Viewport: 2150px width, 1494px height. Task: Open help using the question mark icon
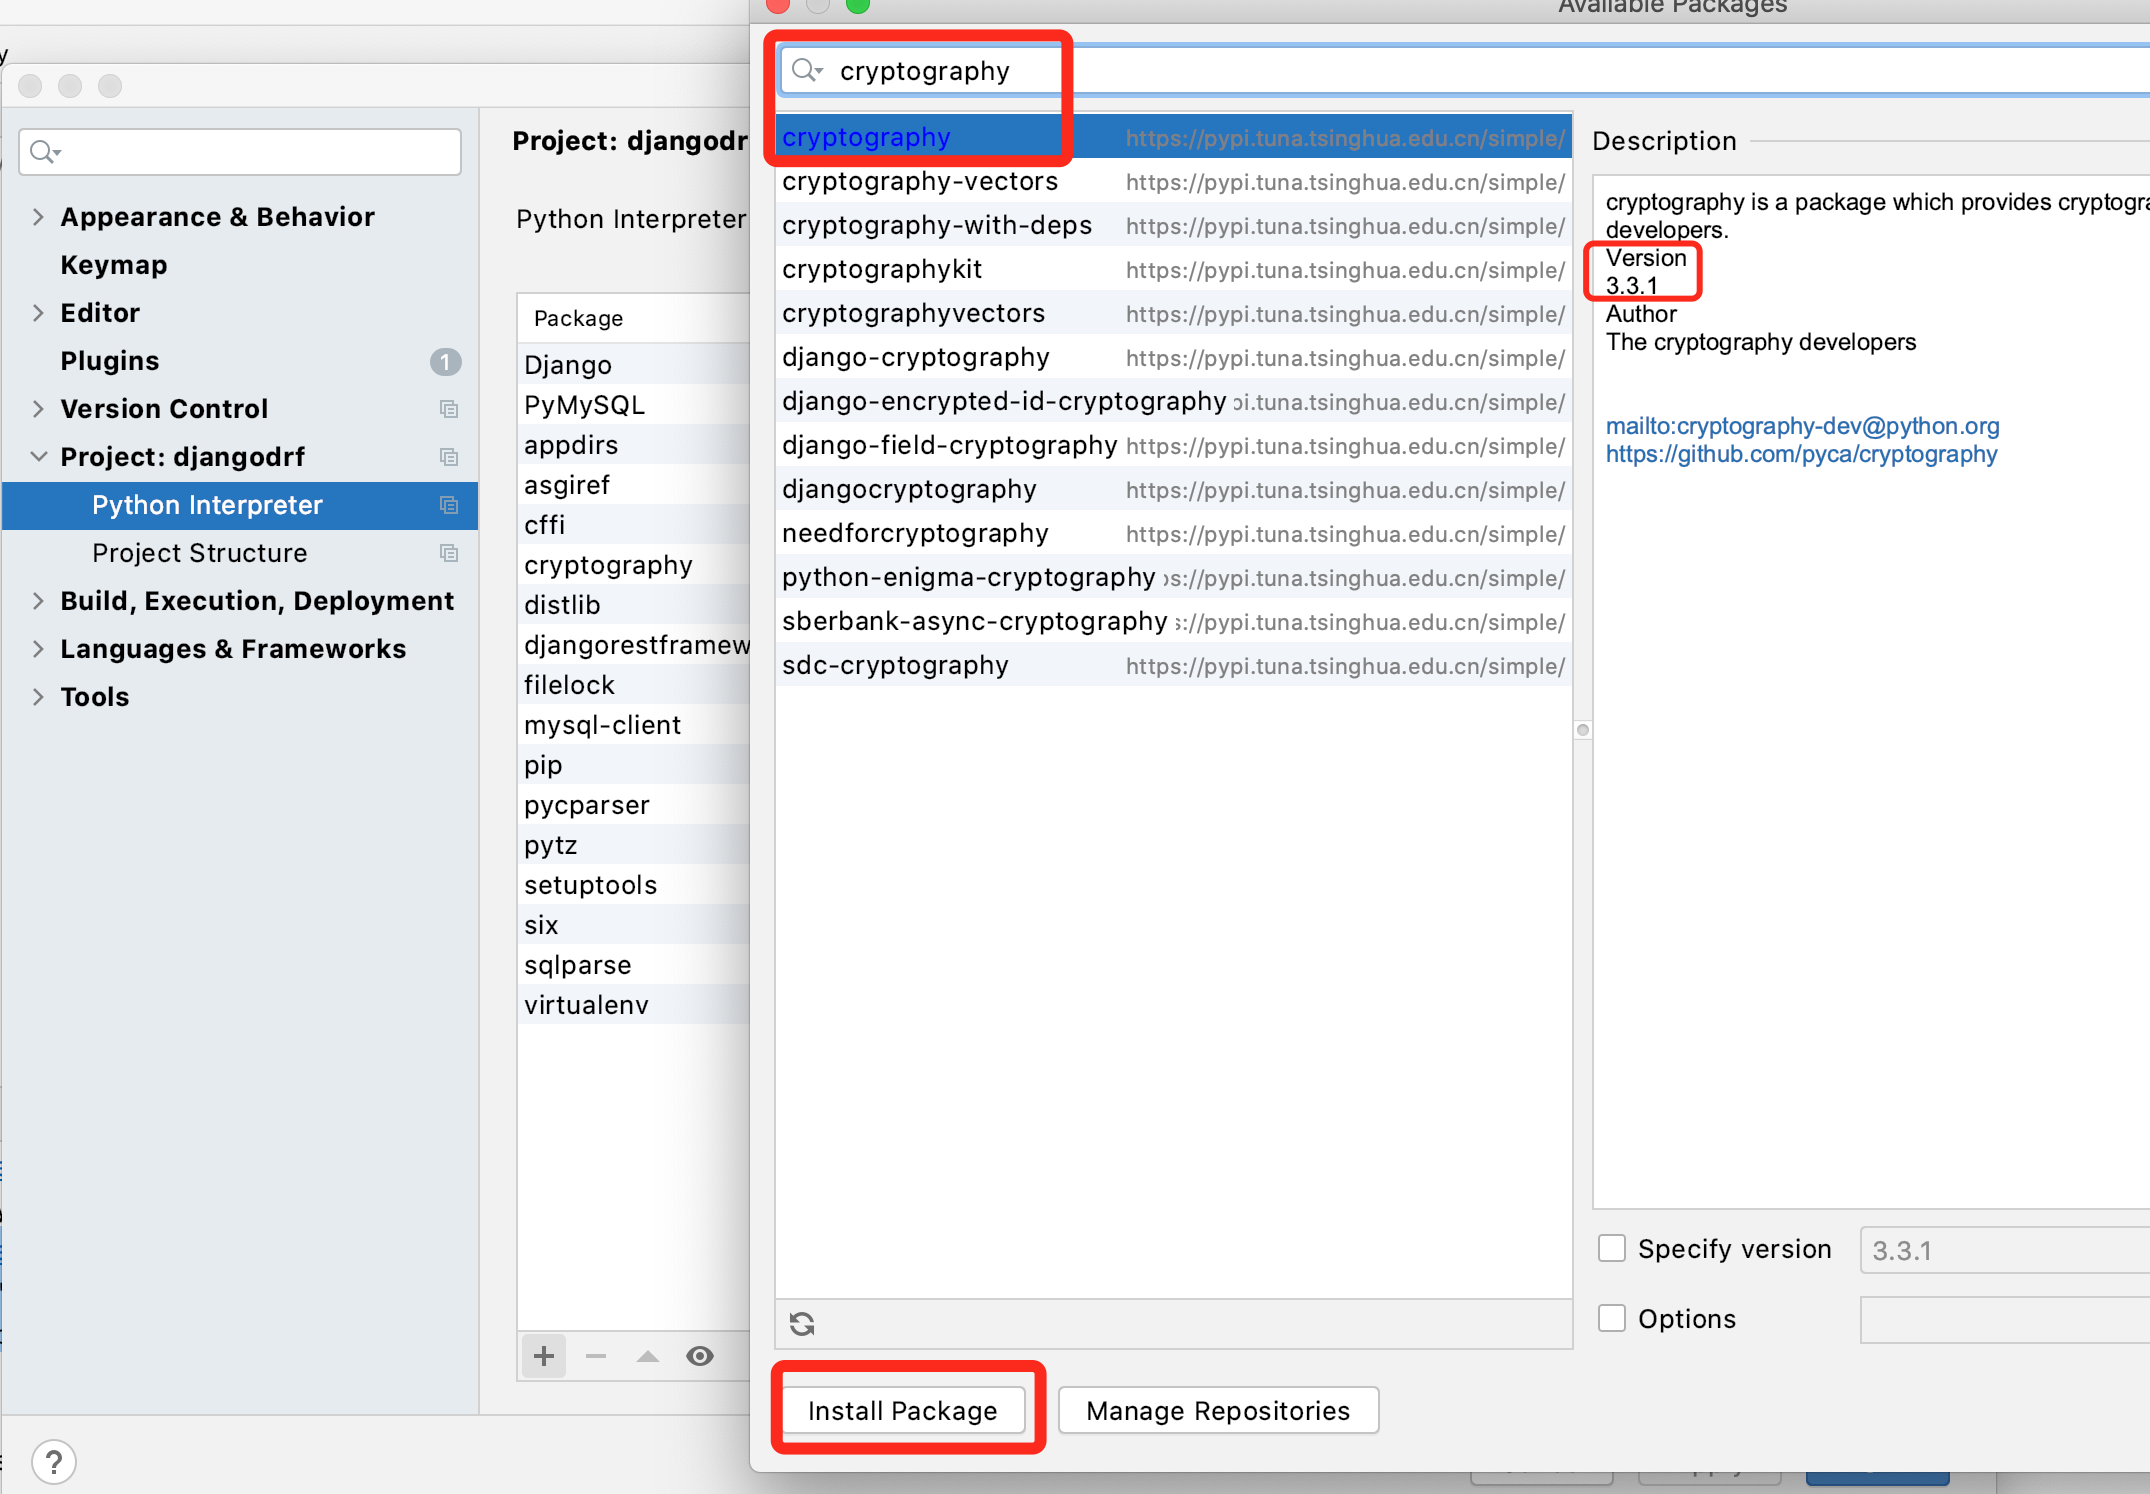coord(55,1461)
